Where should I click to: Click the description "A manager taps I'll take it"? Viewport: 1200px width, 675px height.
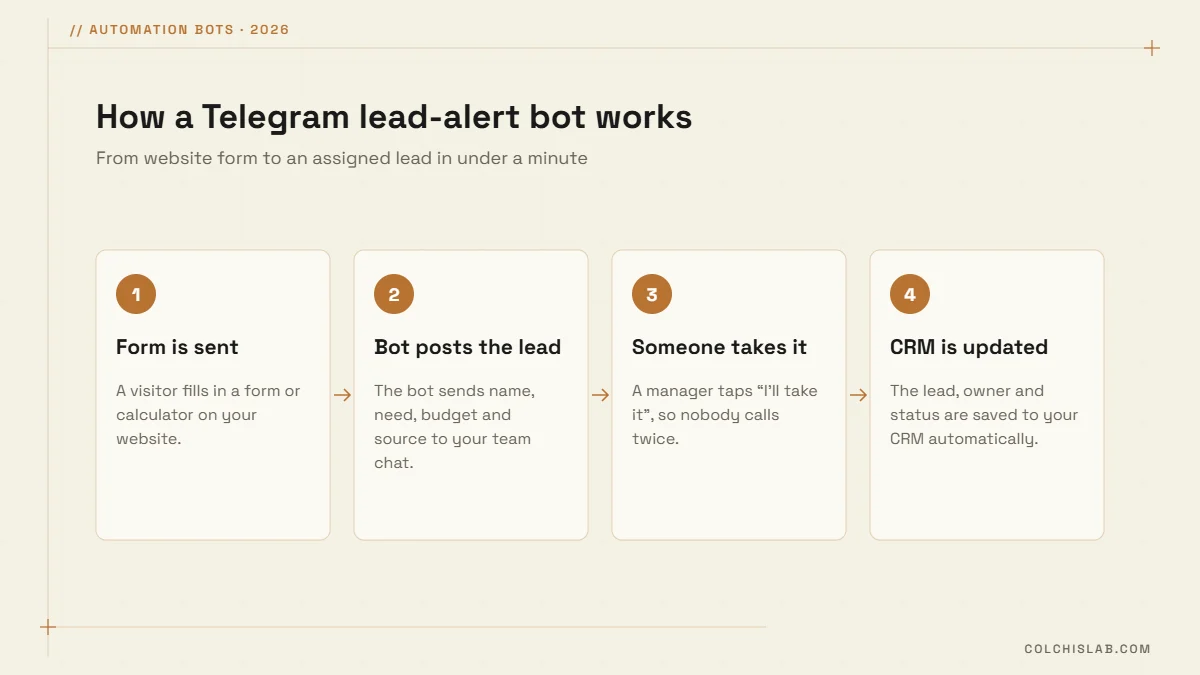click(x=725, y=414)
